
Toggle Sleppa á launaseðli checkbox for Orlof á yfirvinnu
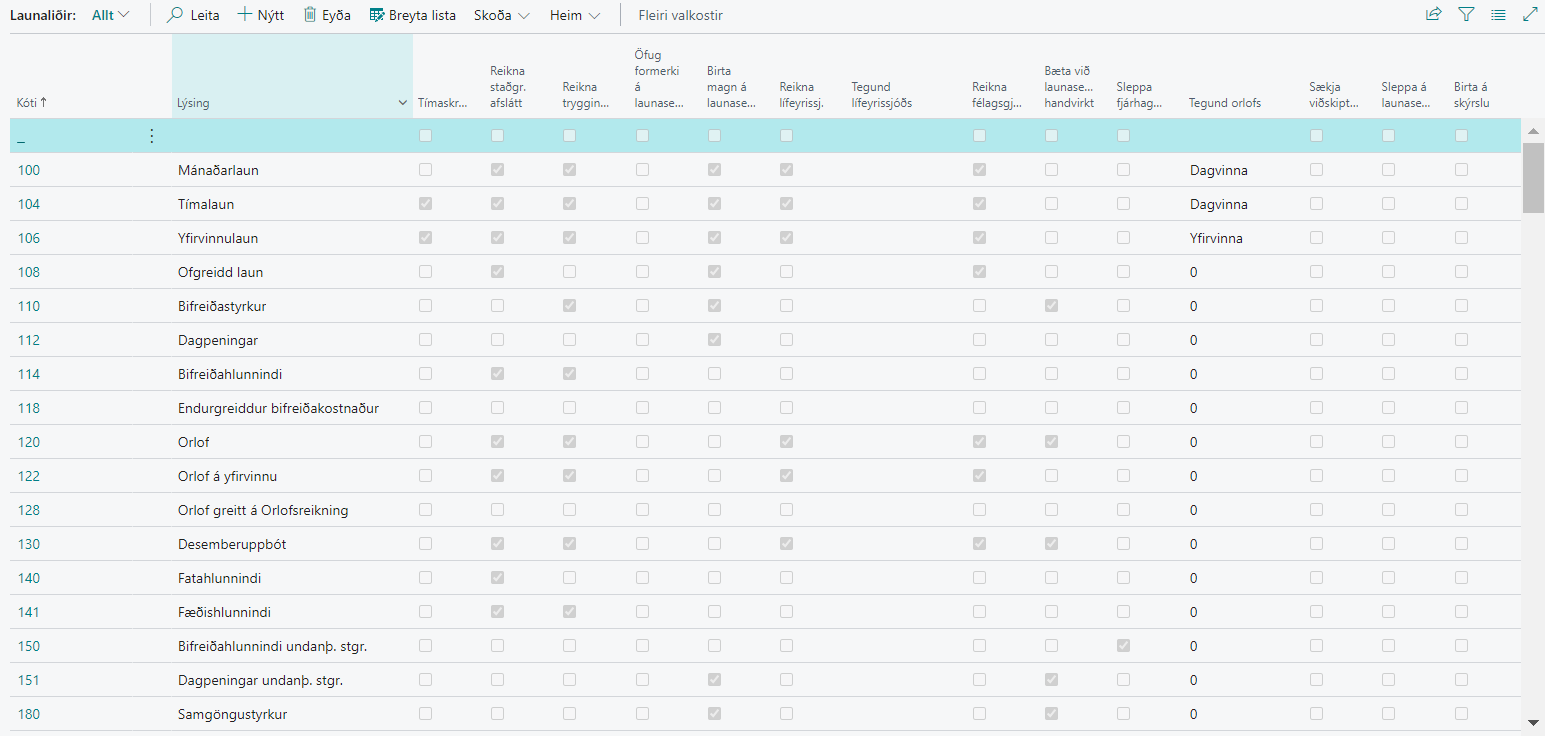pyautogui.click(x=1388, y=476)
